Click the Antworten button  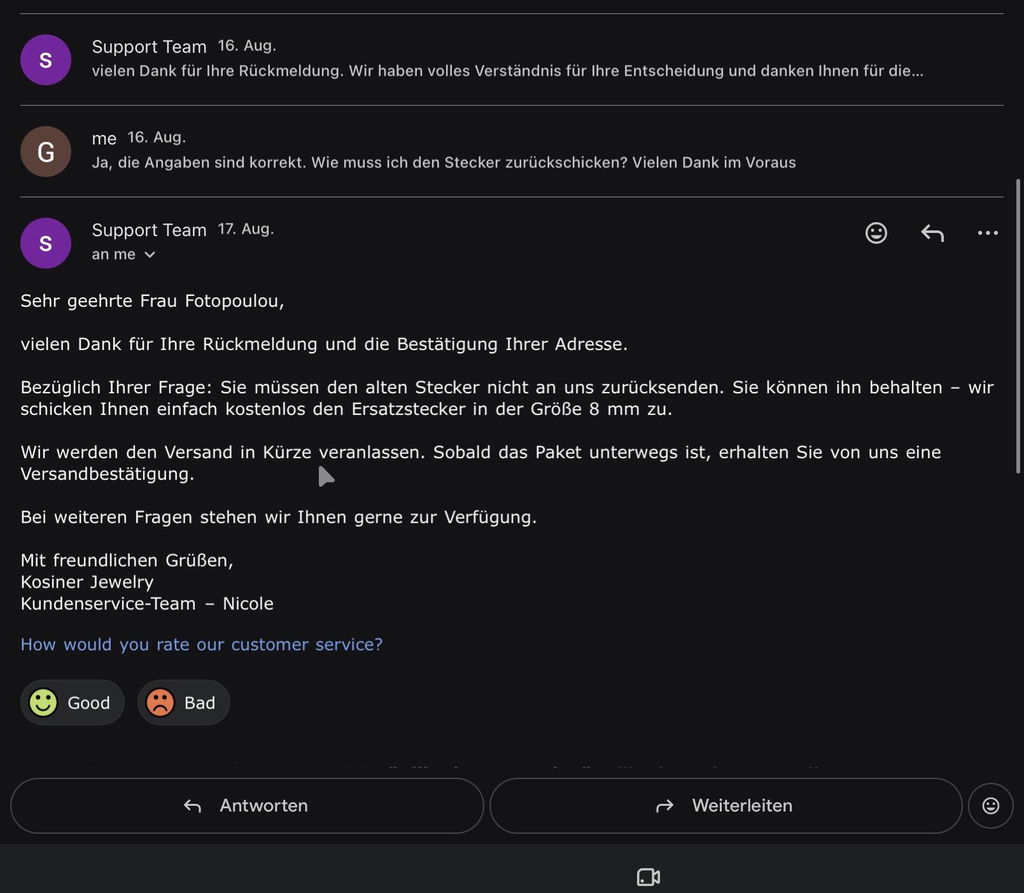click(247, 805)
